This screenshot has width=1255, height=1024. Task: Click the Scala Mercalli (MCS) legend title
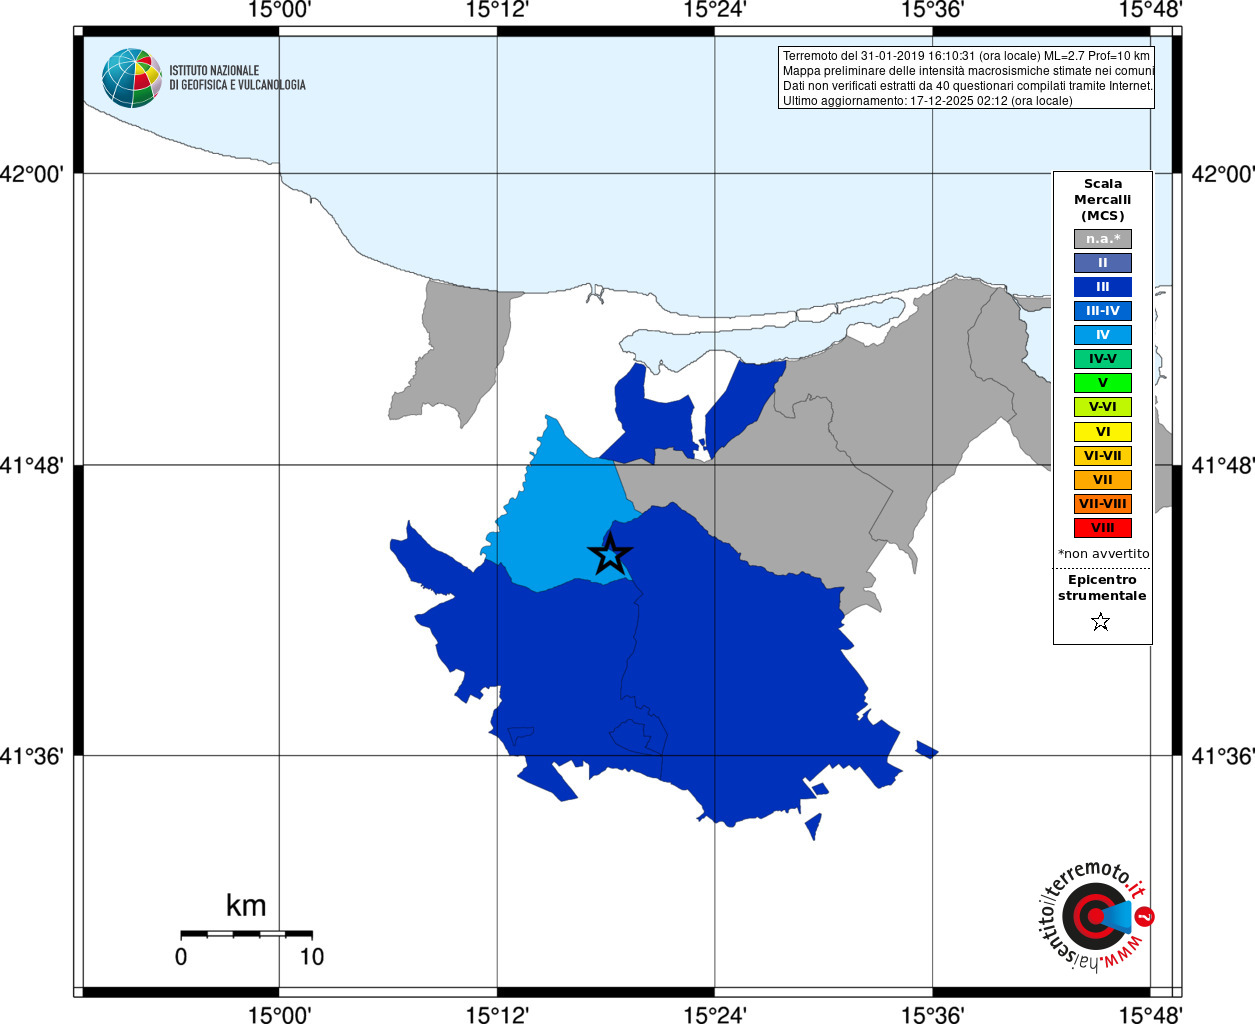[1103, 200]
